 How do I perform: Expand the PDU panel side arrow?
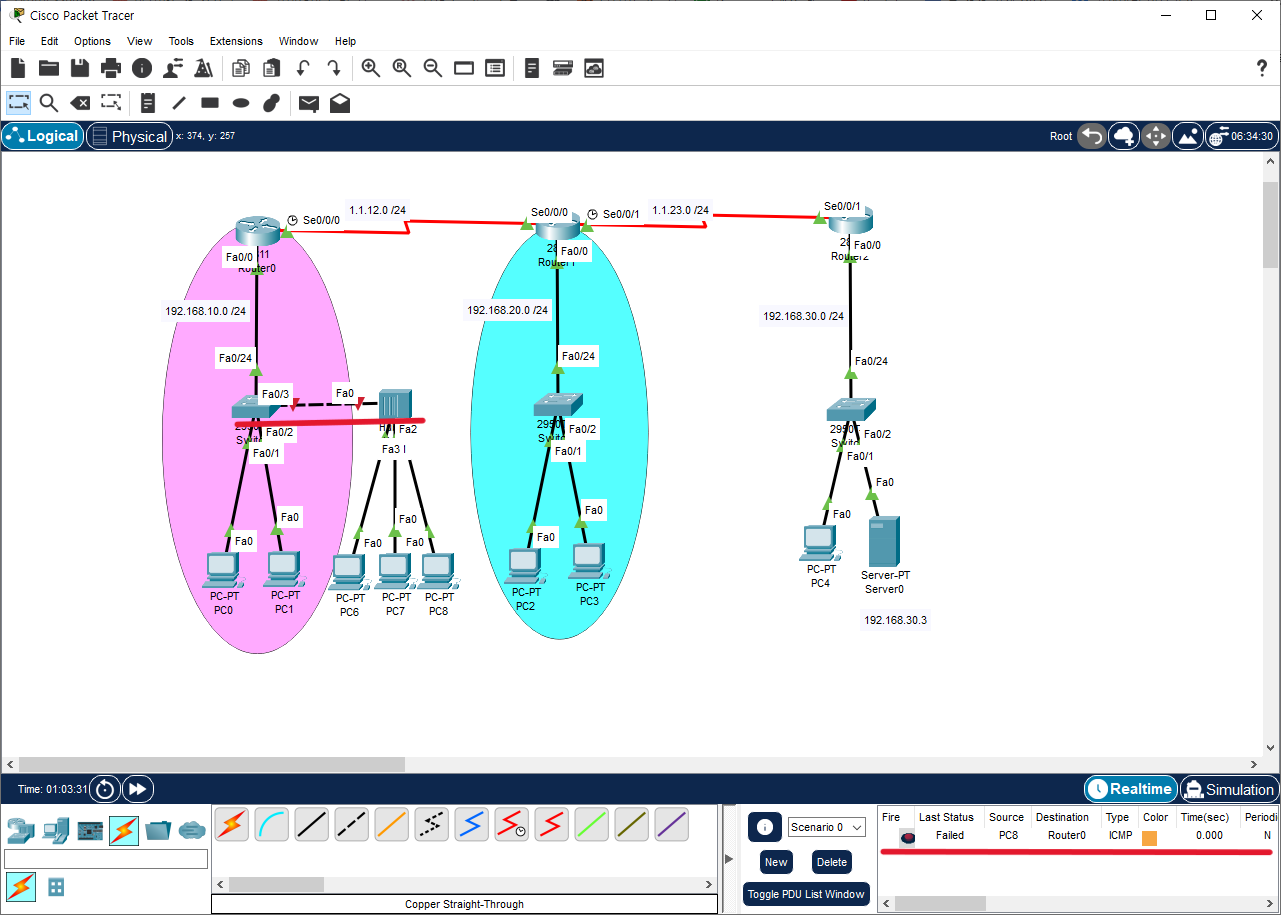[x=728, y=859]
